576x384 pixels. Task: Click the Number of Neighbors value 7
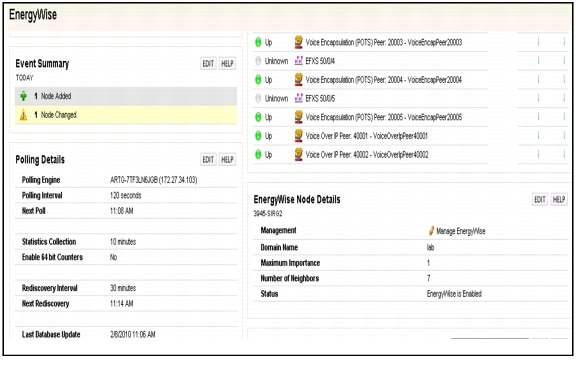[x=429, y=278]
